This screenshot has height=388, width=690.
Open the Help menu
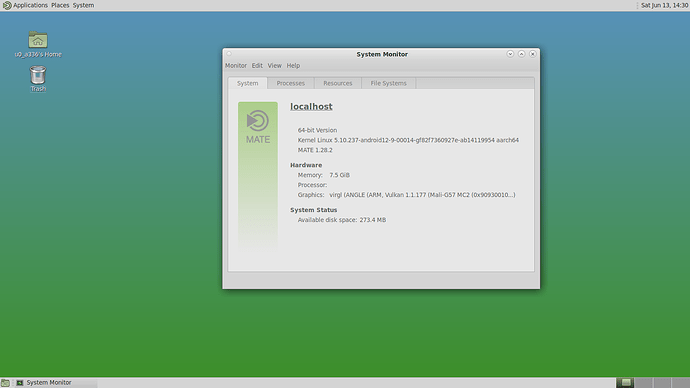pos(293,66)
